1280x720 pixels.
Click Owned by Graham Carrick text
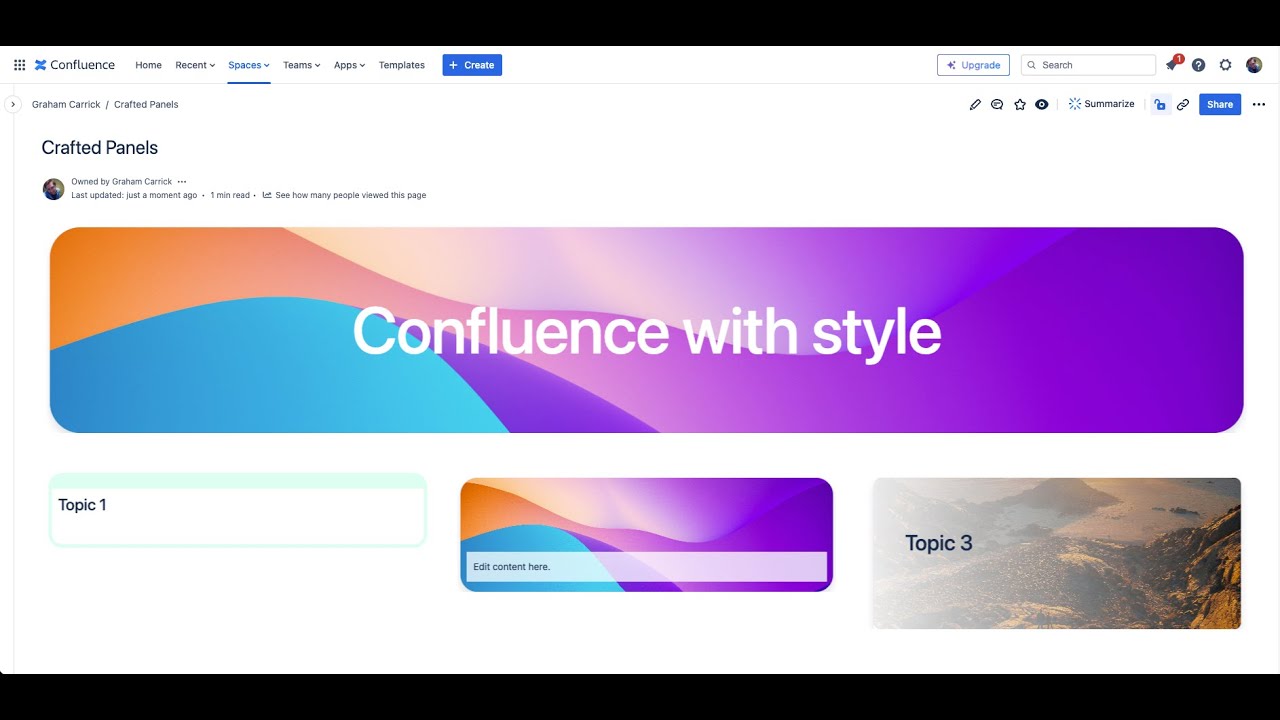point(122,182)
